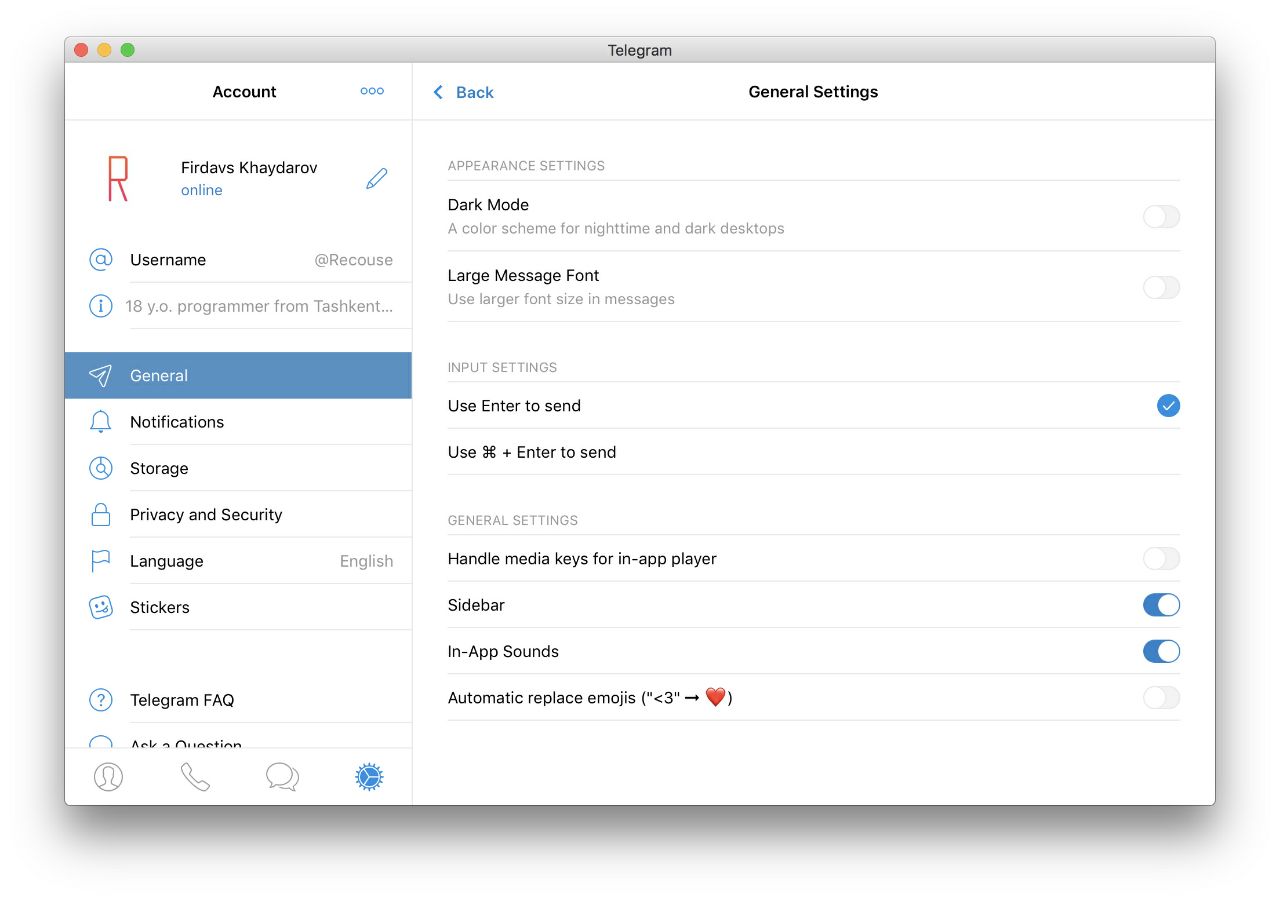Screen dimensions: 1280x898
Task: Click the Dark Mode description text
Action: (x=616, y=229)
